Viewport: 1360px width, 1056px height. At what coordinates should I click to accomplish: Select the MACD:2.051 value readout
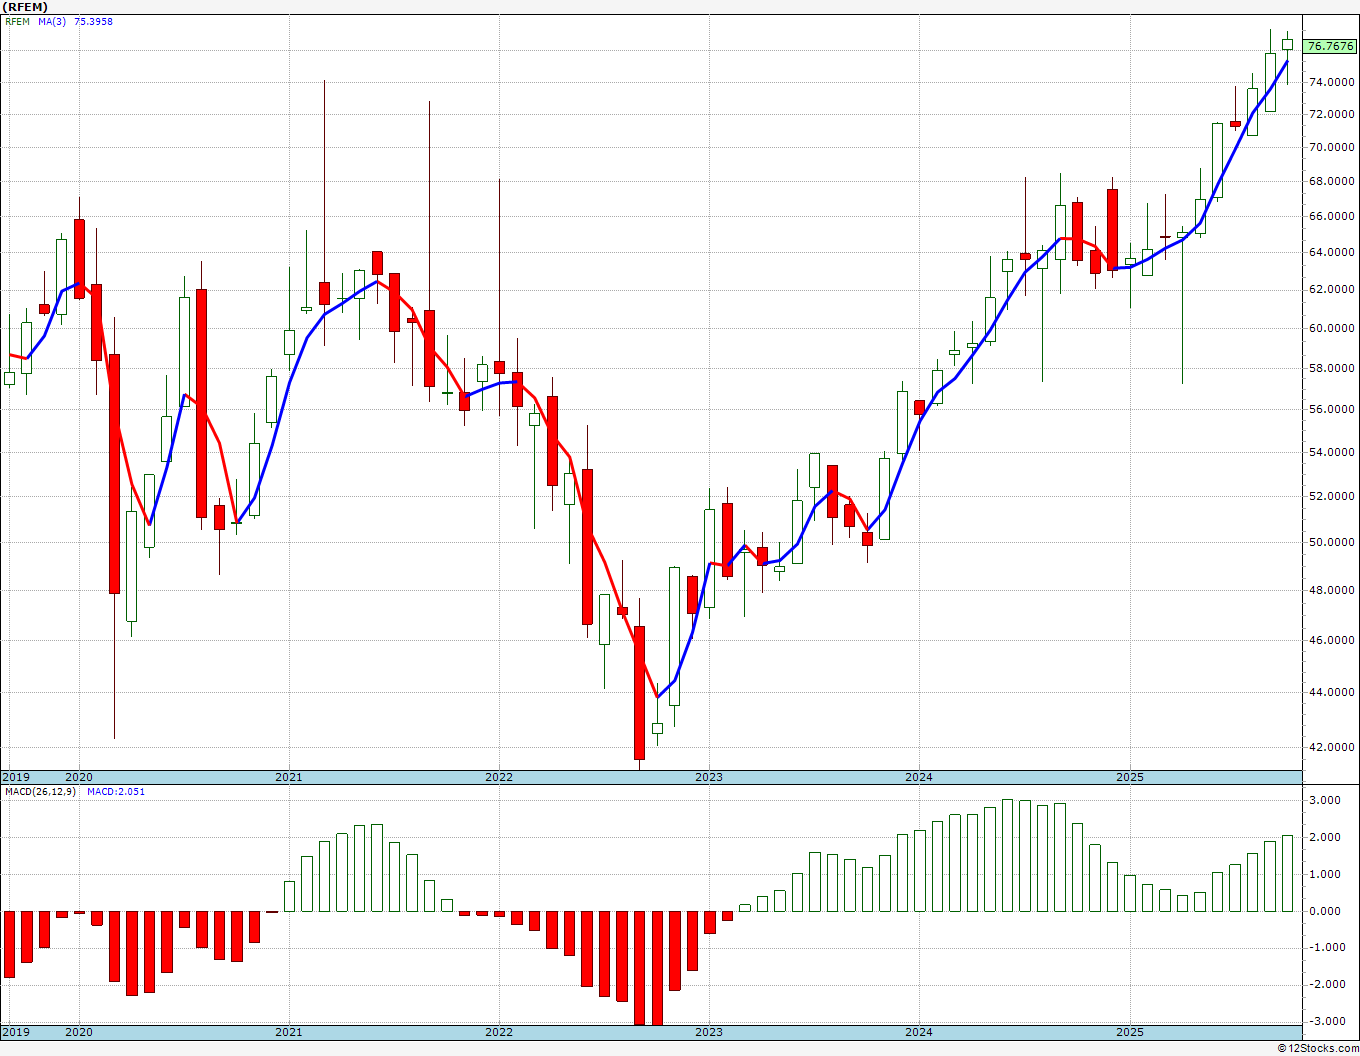click(116, 791)
